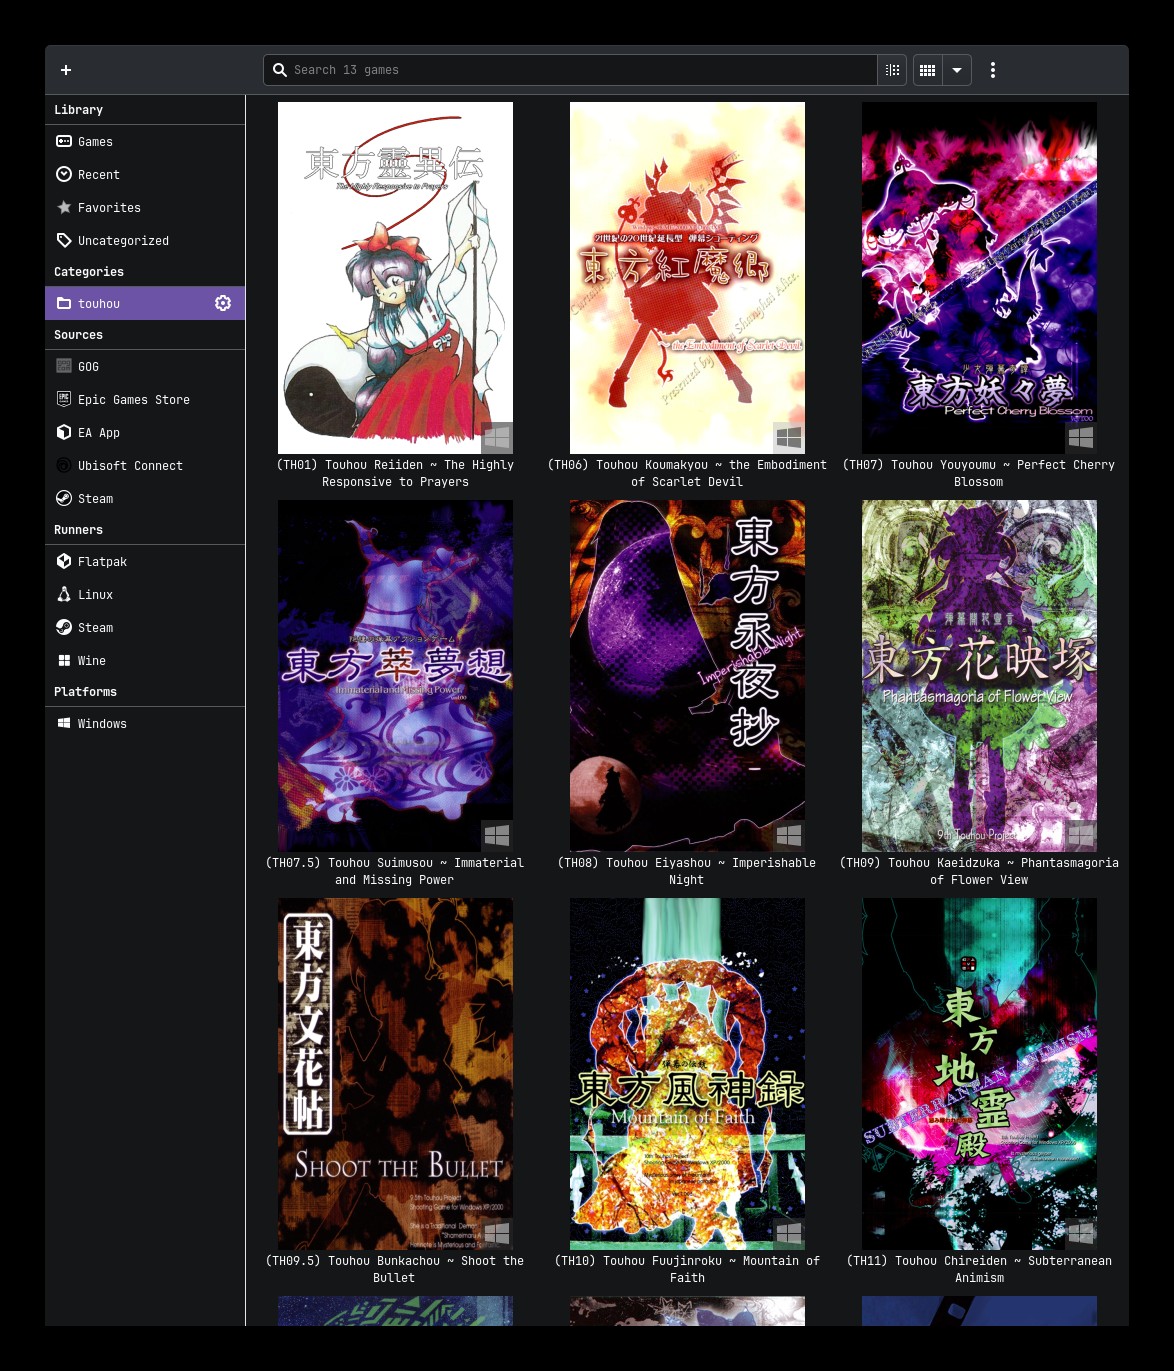Screen dimensions: 1174x1371
Task: Click TH06 Embodiment of Scarlet Devil title
Action: [x=687, y=473]
